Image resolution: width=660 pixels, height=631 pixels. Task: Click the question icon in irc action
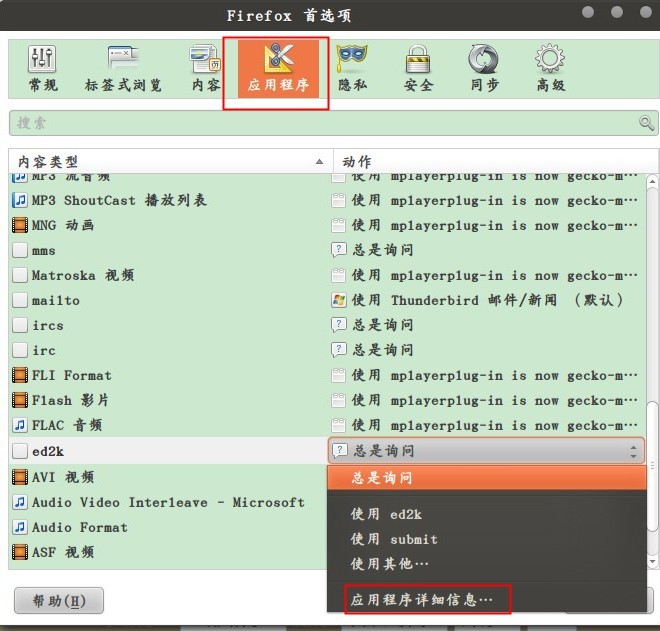click(339, 349)
